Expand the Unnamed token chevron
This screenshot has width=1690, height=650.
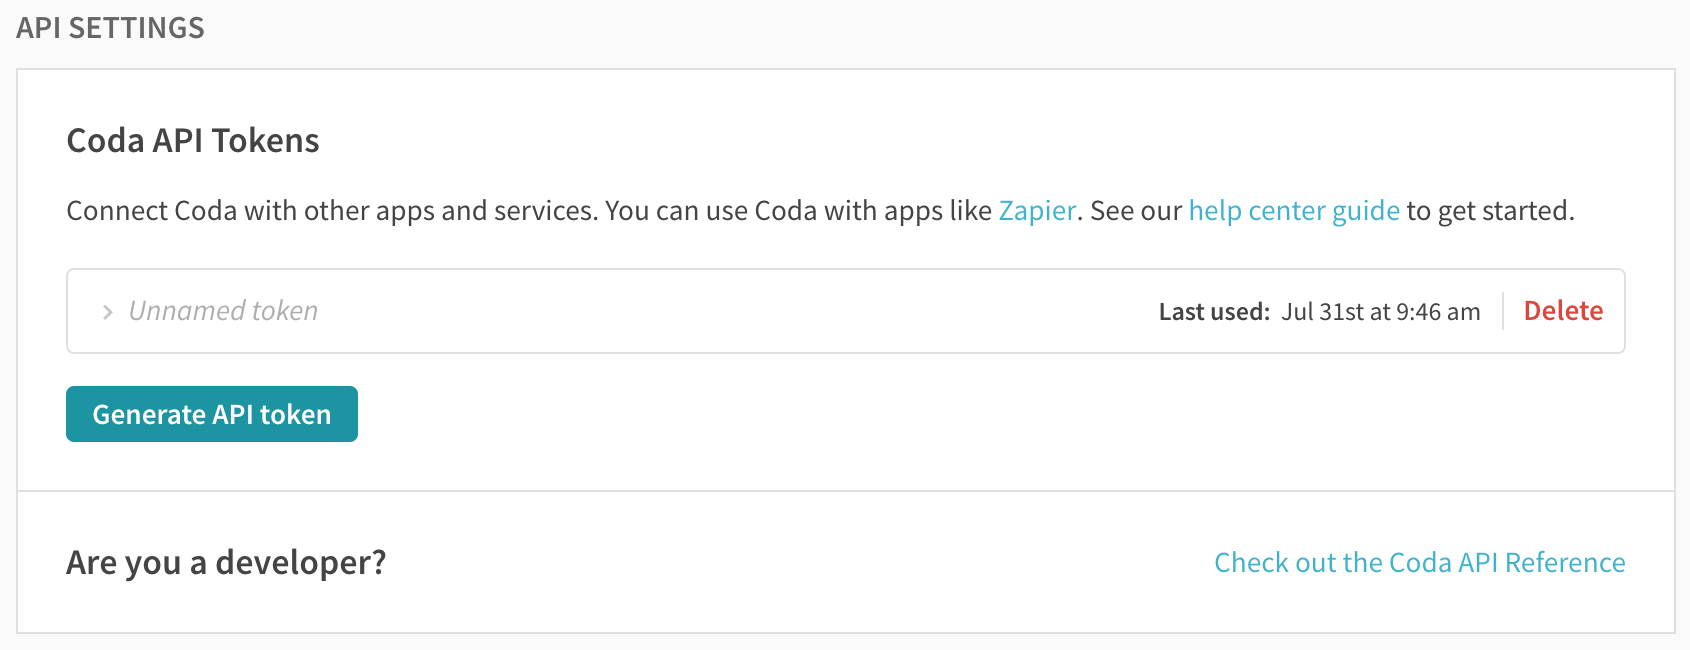(108, 313)
